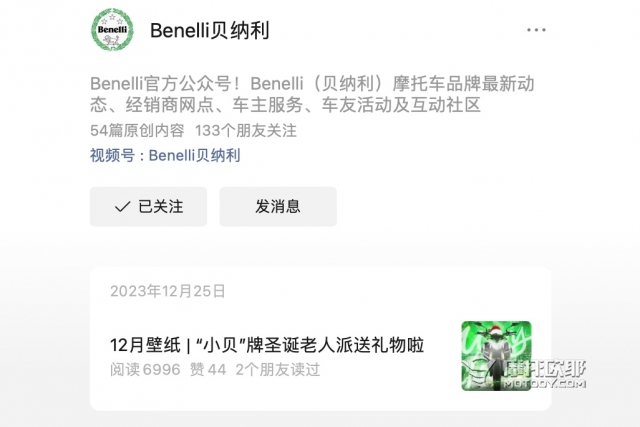Viewport: 640px width, 427px height.
Task: Select the Benelli贝纳利 account name heading
Action: (x=210, y=31)
